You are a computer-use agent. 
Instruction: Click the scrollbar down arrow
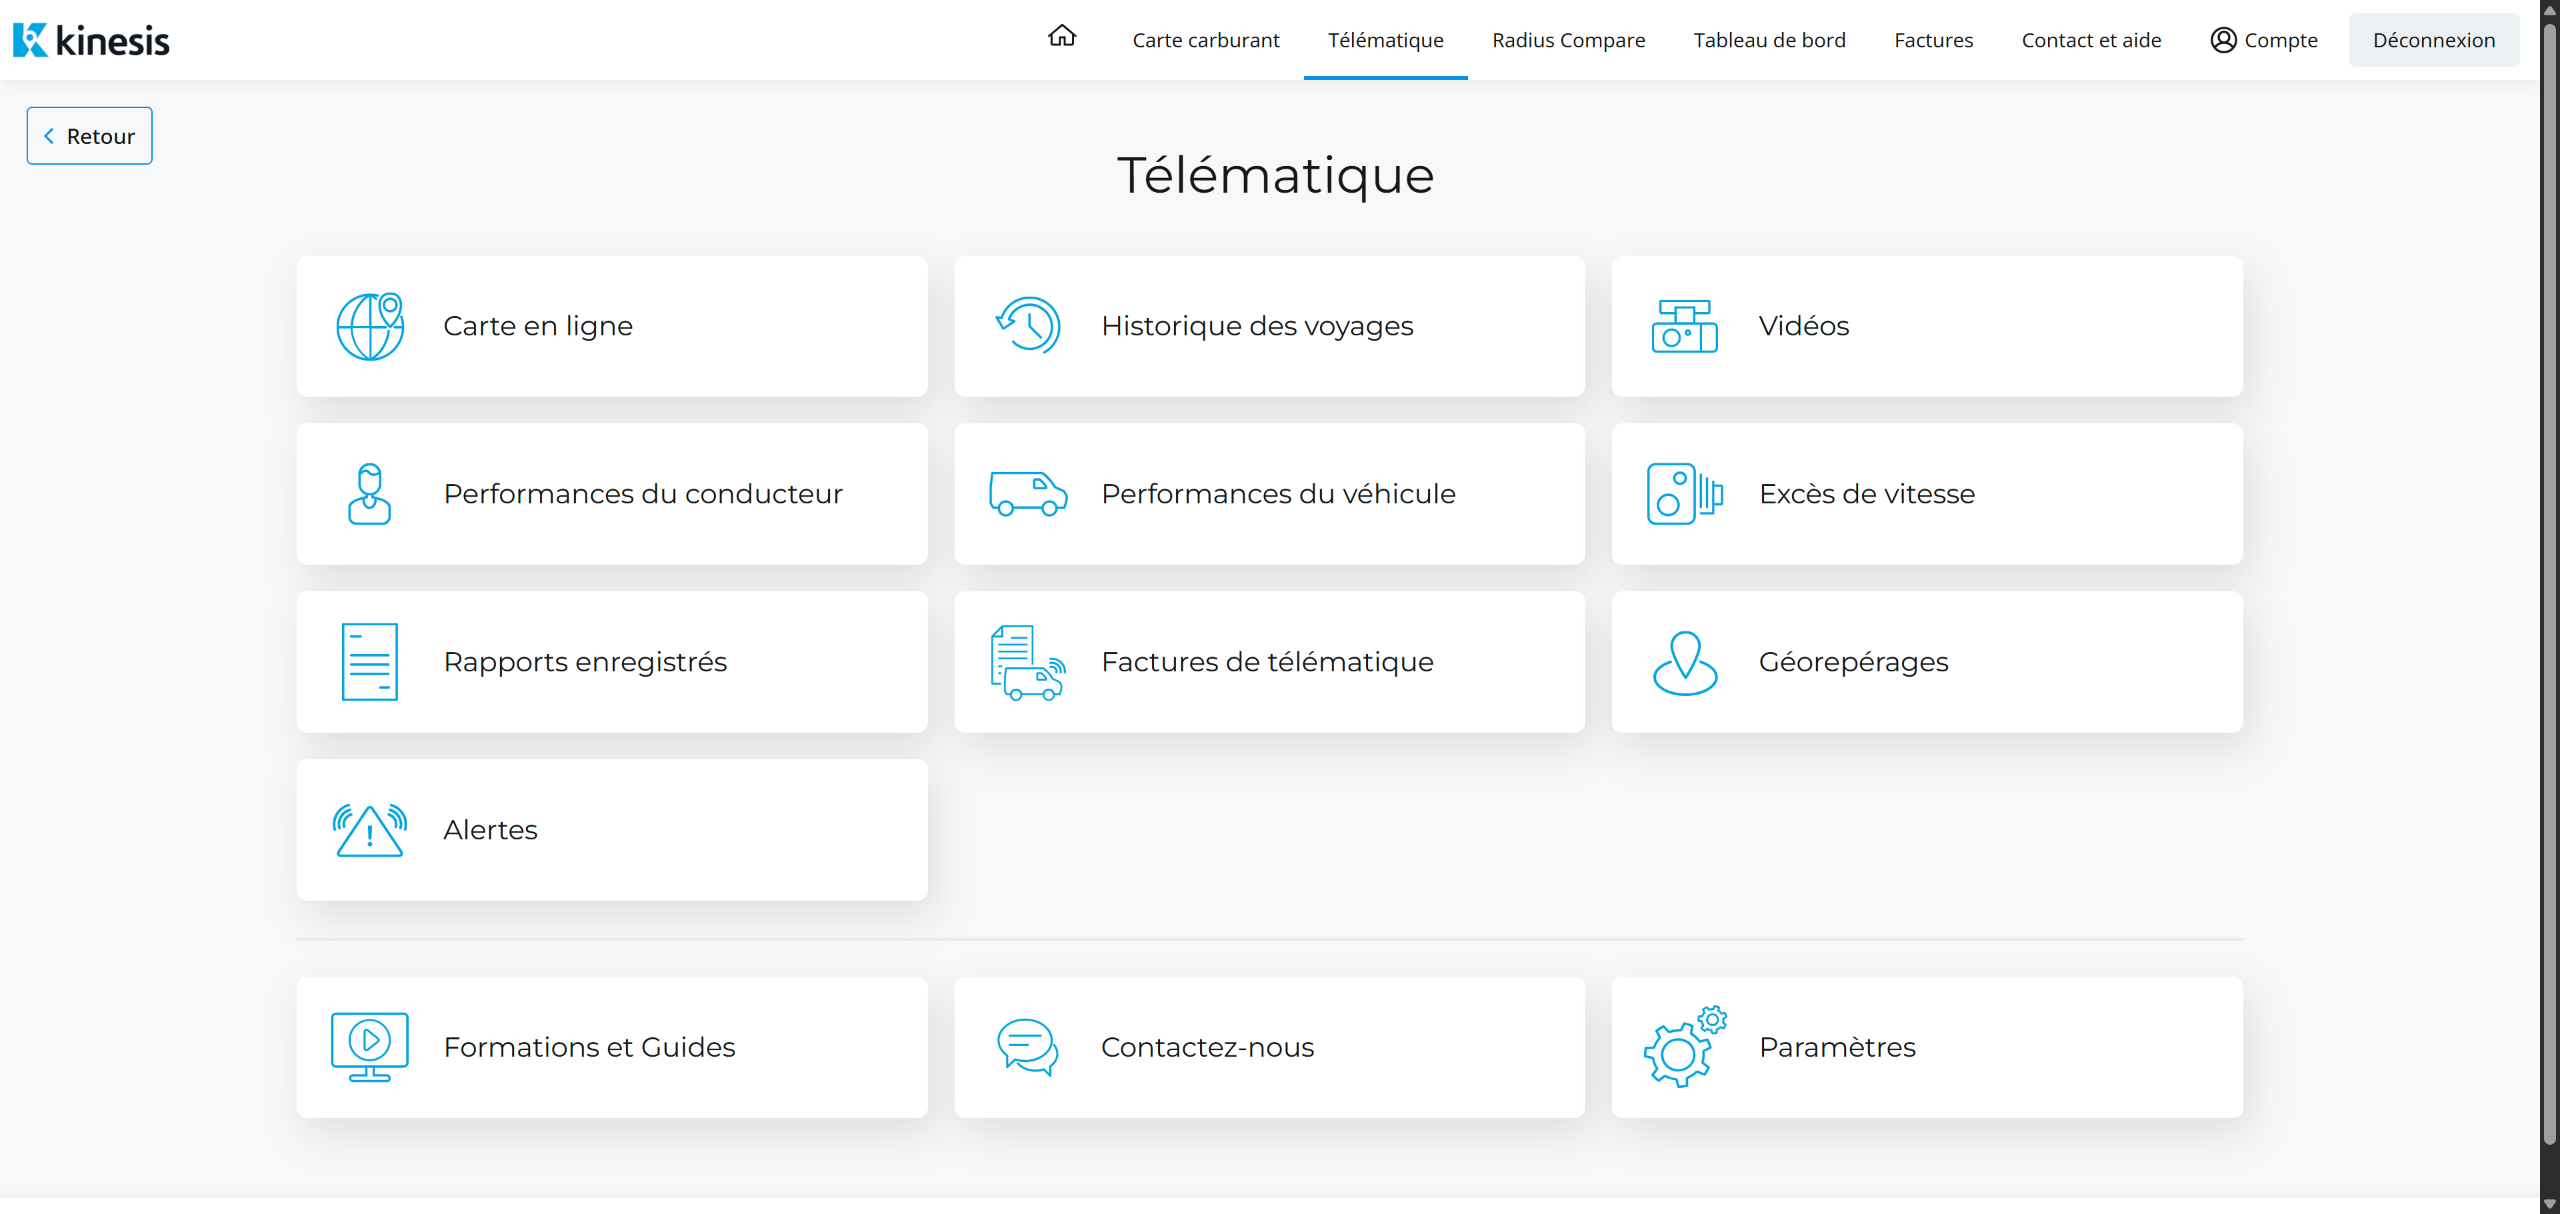tap(2549, 1204)
